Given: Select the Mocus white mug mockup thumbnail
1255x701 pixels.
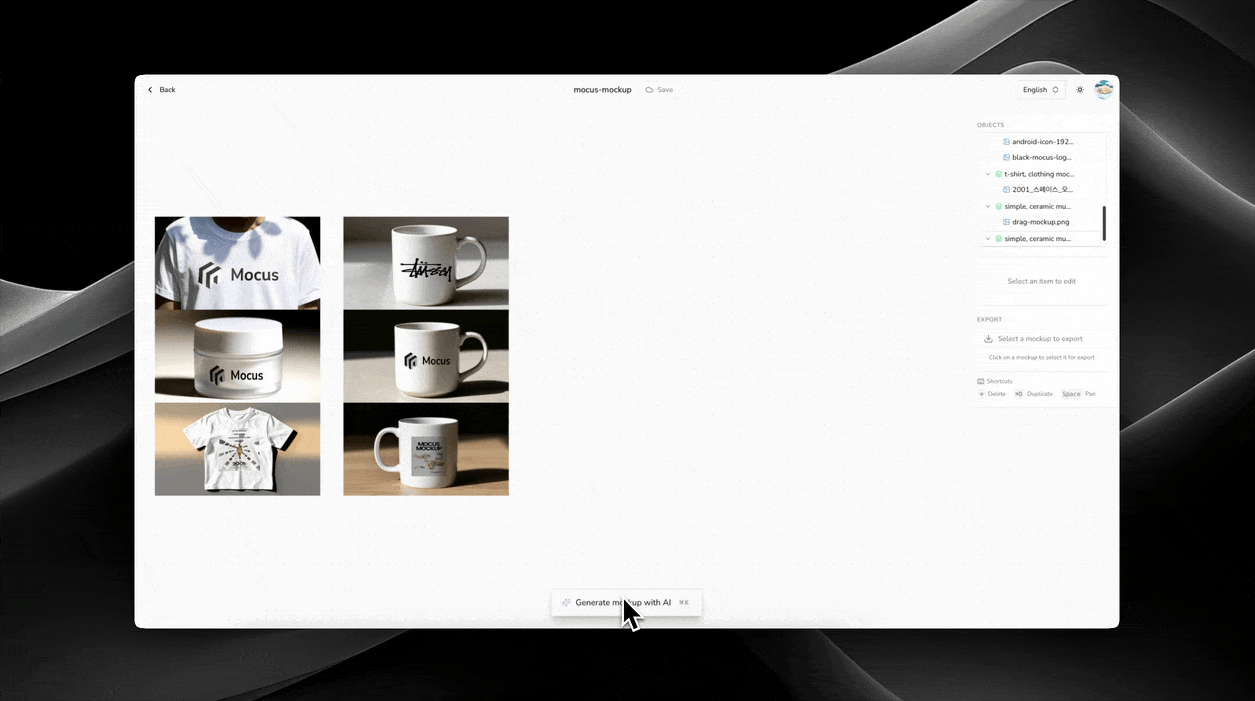Looking at the screenshot, I should (425, 355).
